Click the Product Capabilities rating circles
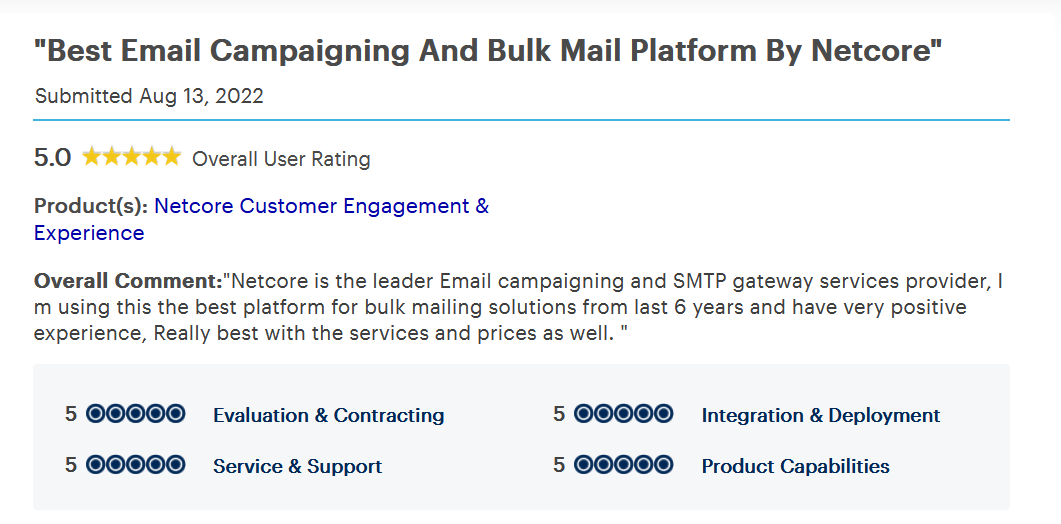The height and width of the screenshot is (524, 1061). [x=623, y=465]
